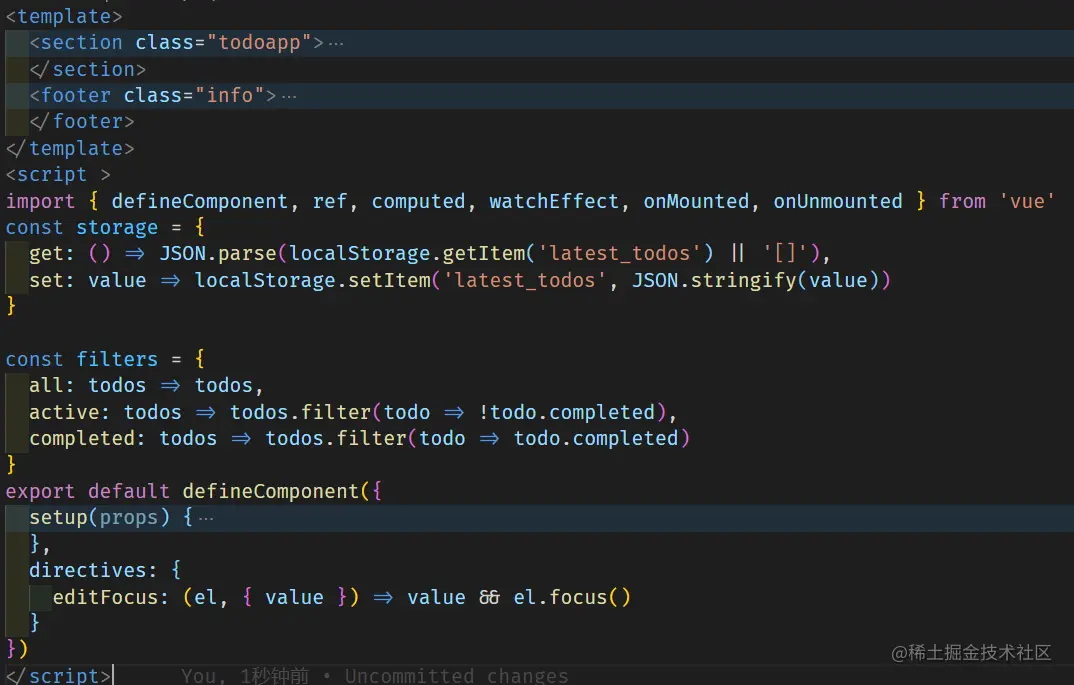Click the closing </template> tag
This screenshot has height=685, width=1074.
(70, 148)
